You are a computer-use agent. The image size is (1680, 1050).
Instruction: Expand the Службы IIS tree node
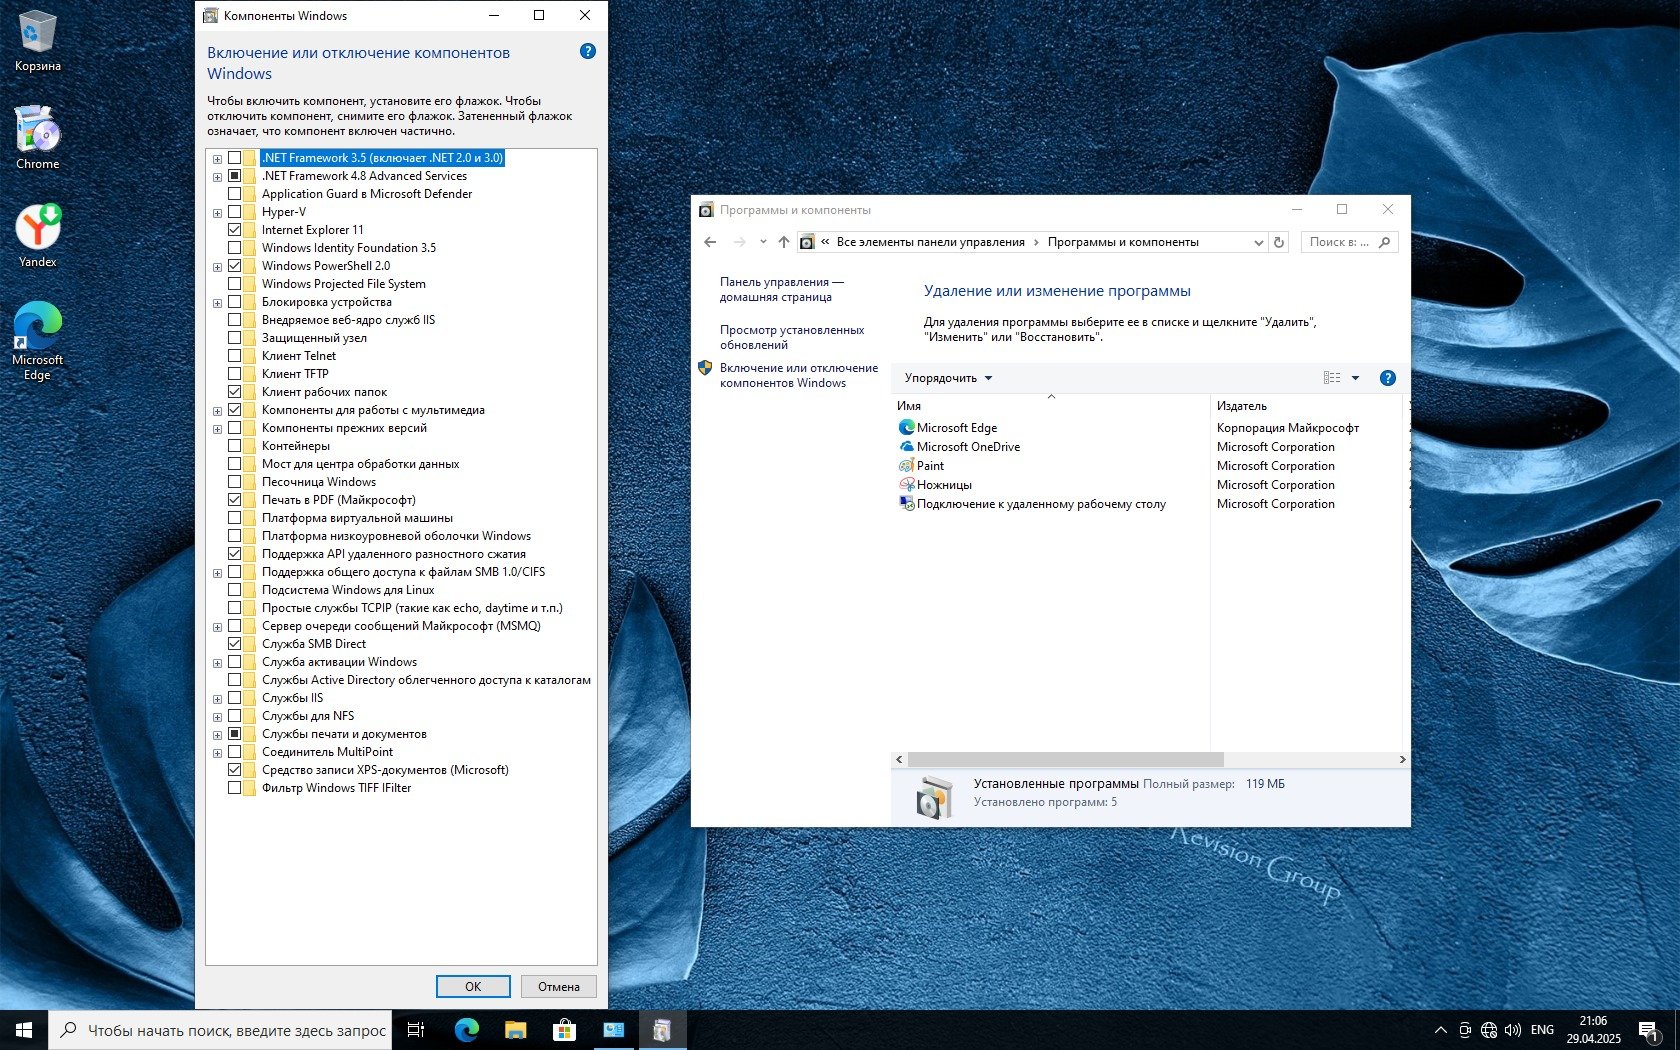pos(217,698)
